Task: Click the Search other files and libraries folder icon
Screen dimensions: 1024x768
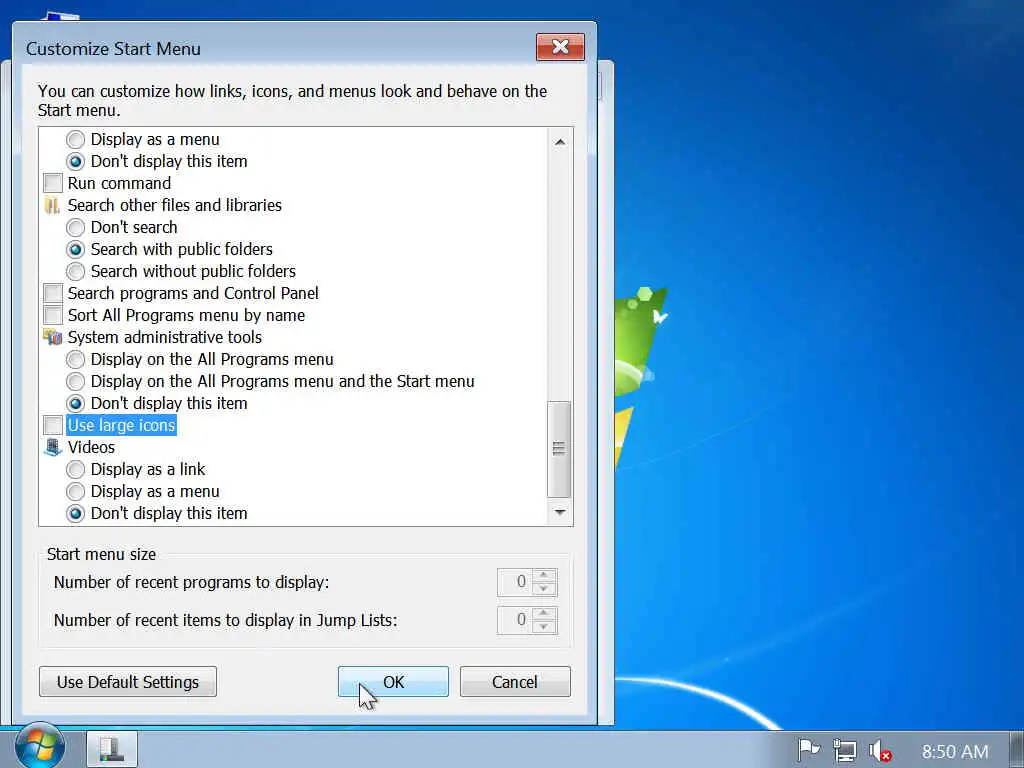Action: point(52,206)
